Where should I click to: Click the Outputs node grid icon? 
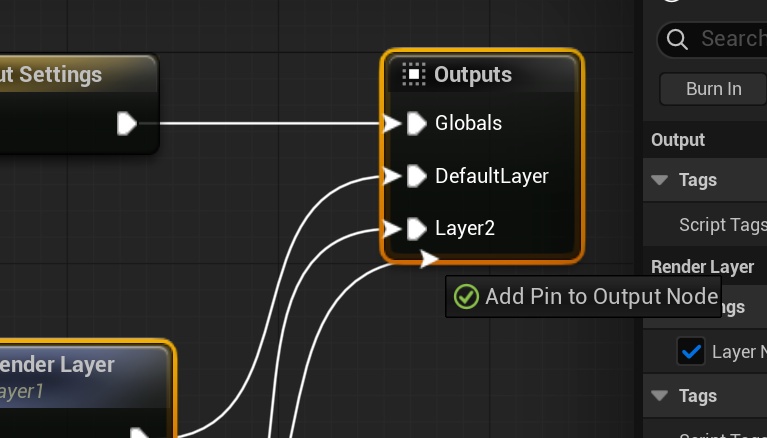pyautogui.click(x=413, y=74)
